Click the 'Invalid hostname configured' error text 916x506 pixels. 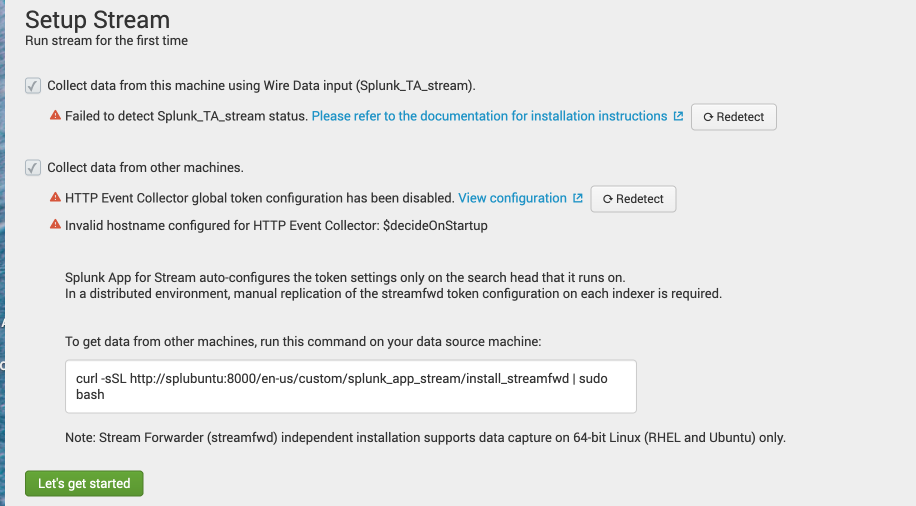[x=276, y=226]
